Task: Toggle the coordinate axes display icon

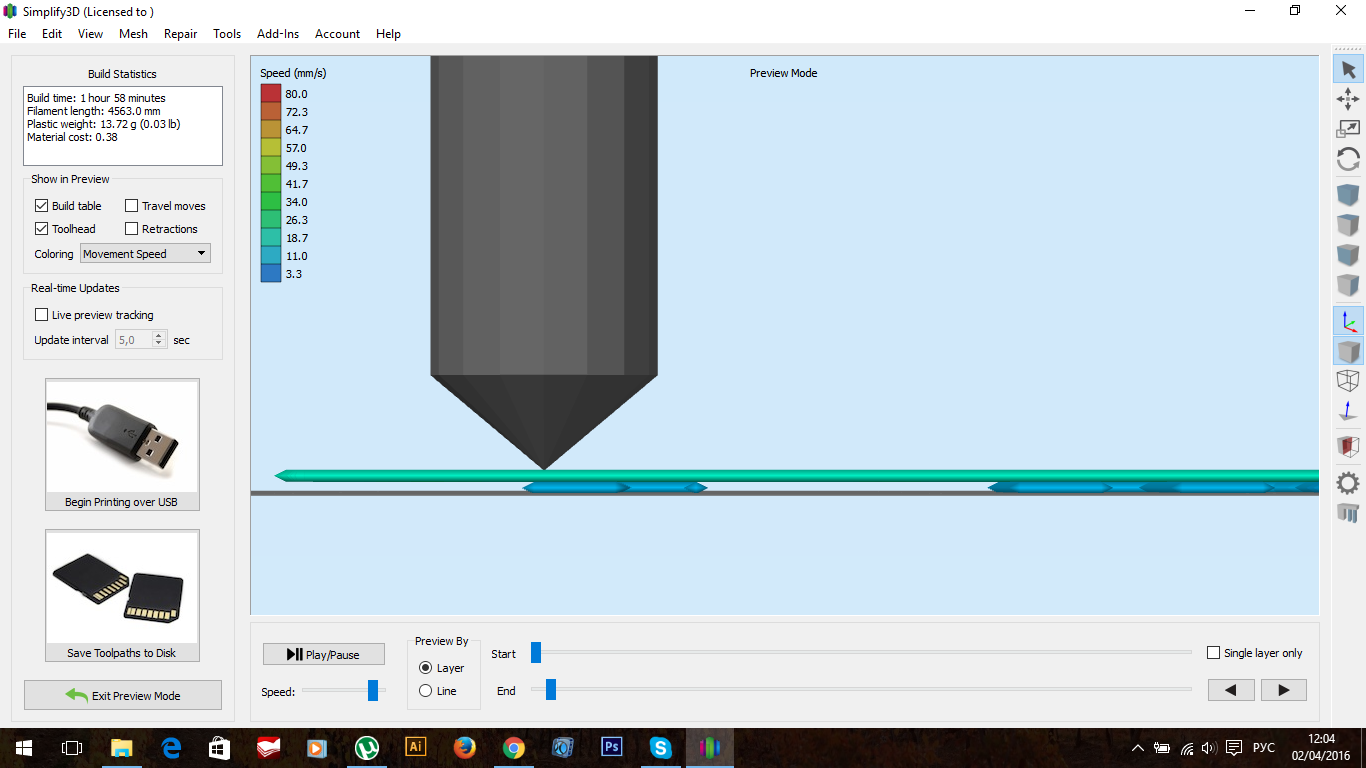Action: tap(1348, 321)
